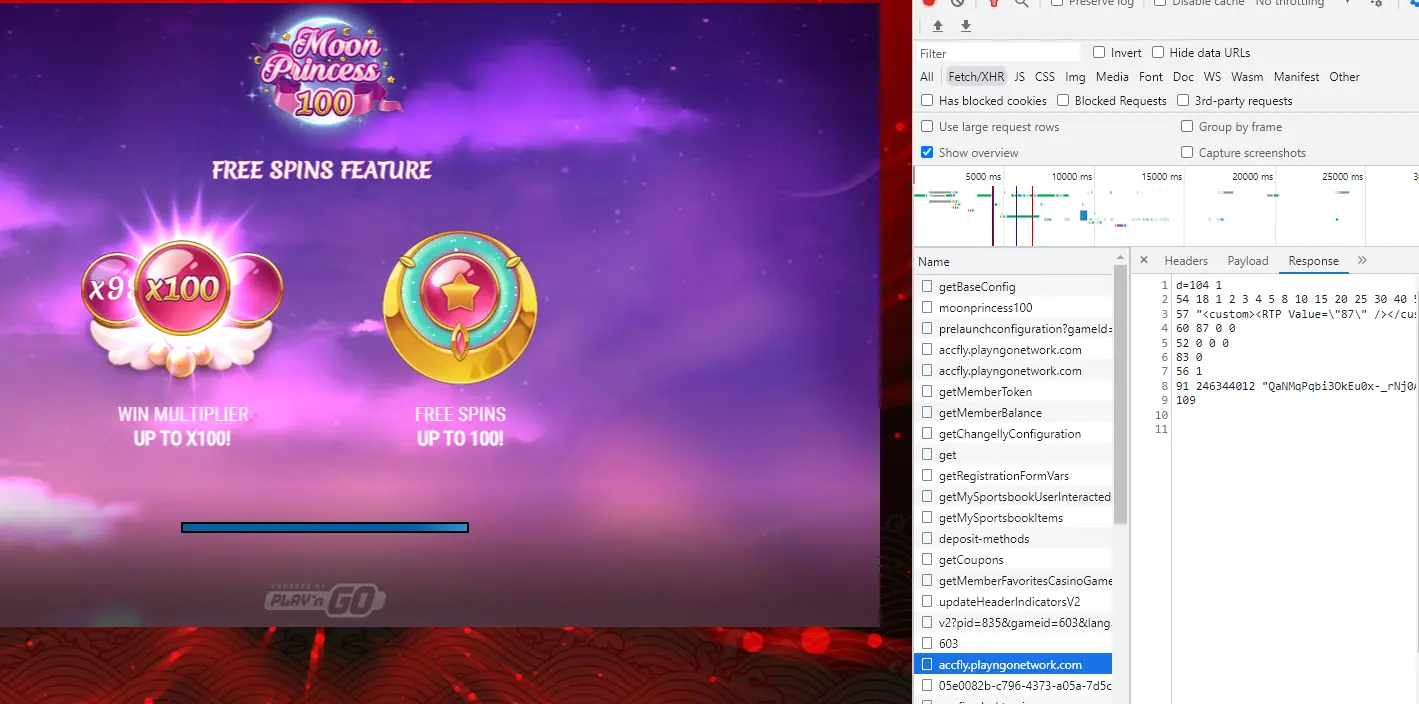Click the network Filter text field
Screen dimensions: 1419x704
click(x=999, y=53)
